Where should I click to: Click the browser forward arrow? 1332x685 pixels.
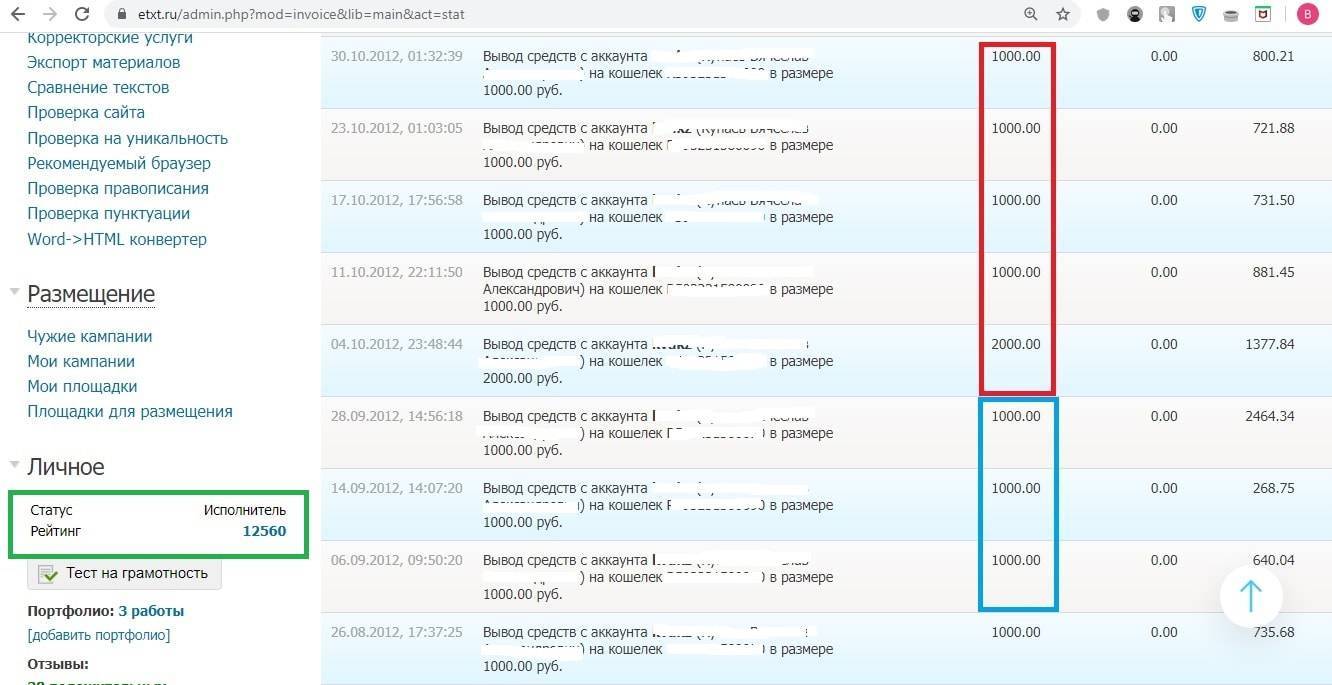click(50, 15)
